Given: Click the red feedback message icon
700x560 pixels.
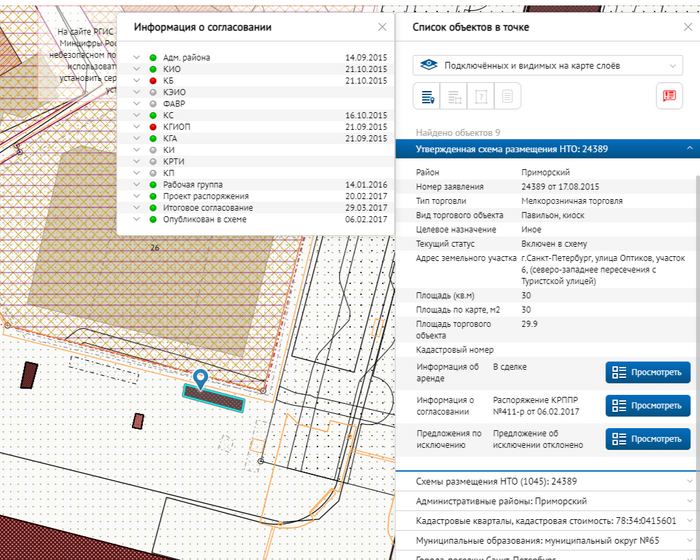Looking at the screenshot, I should (668, 97).
